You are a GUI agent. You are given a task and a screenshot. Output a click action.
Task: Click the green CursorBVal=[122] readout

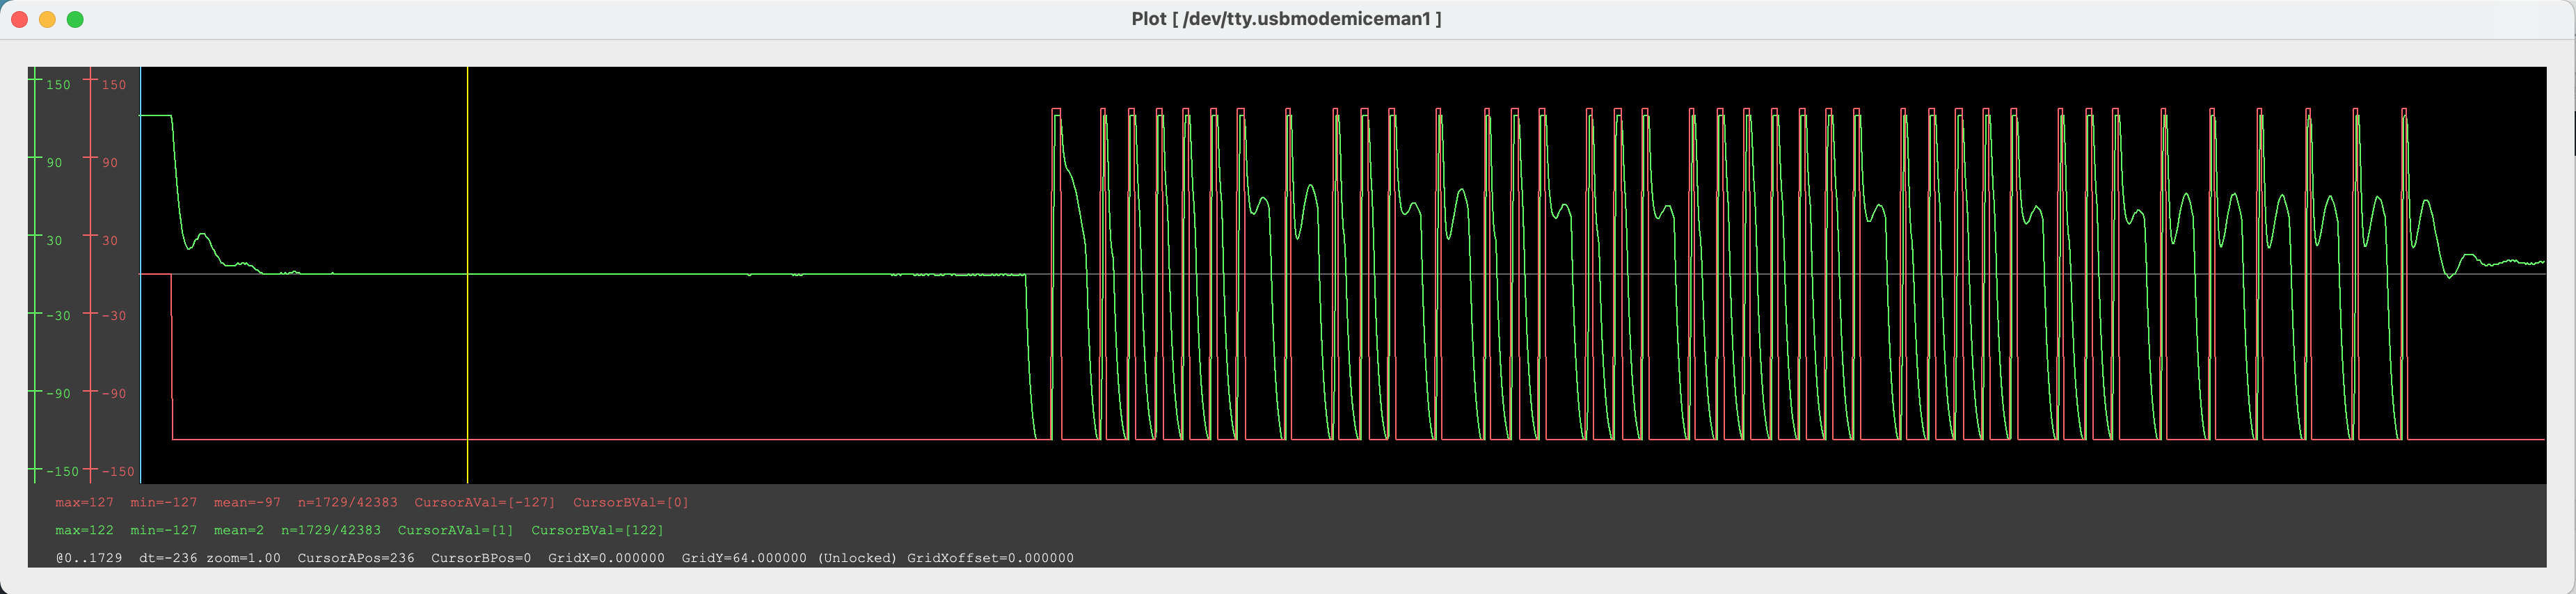tap(597, 531)
